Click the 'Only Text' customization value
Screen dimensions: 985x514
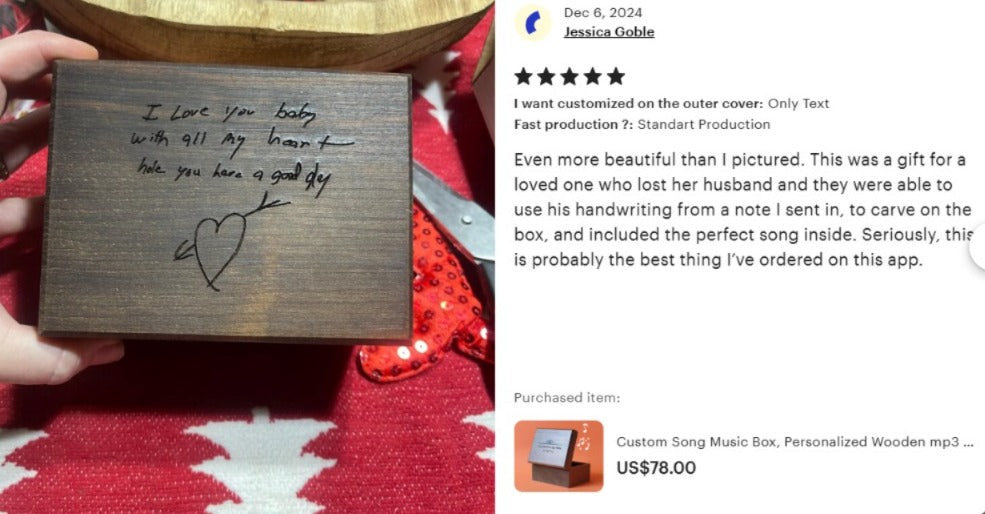(x=798, y=104)
